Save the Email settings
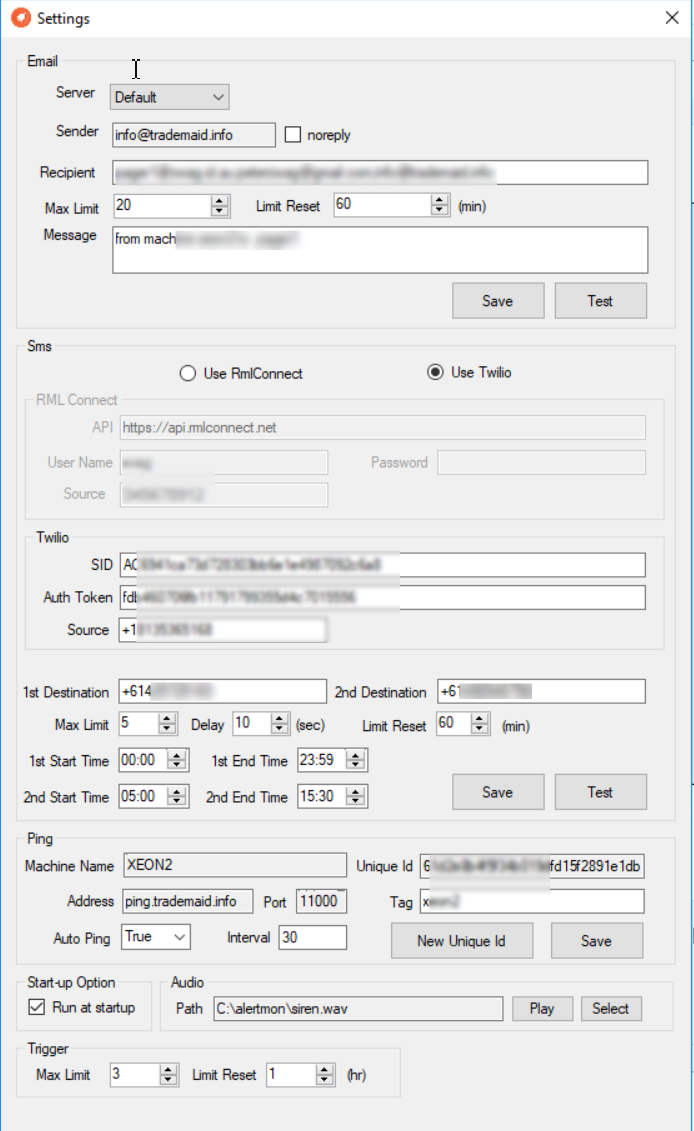The height and width of the screenshot is (1131, 694). pos(497,301)
